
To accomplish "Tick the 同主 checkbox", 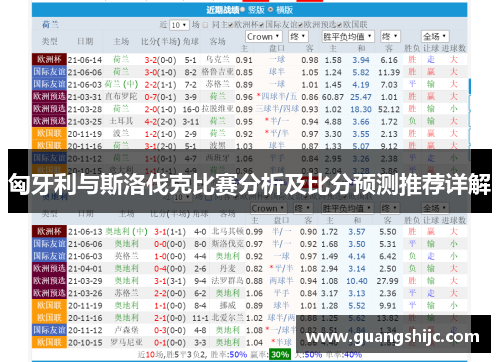I will pos(206,25).
